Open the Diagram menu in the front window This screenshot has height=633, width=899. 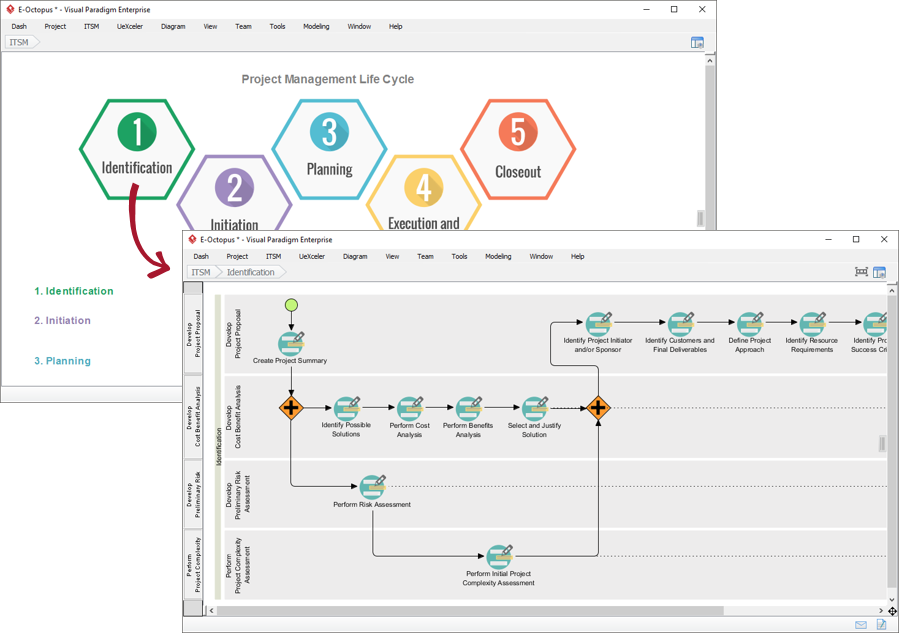[x=355, y=256]
